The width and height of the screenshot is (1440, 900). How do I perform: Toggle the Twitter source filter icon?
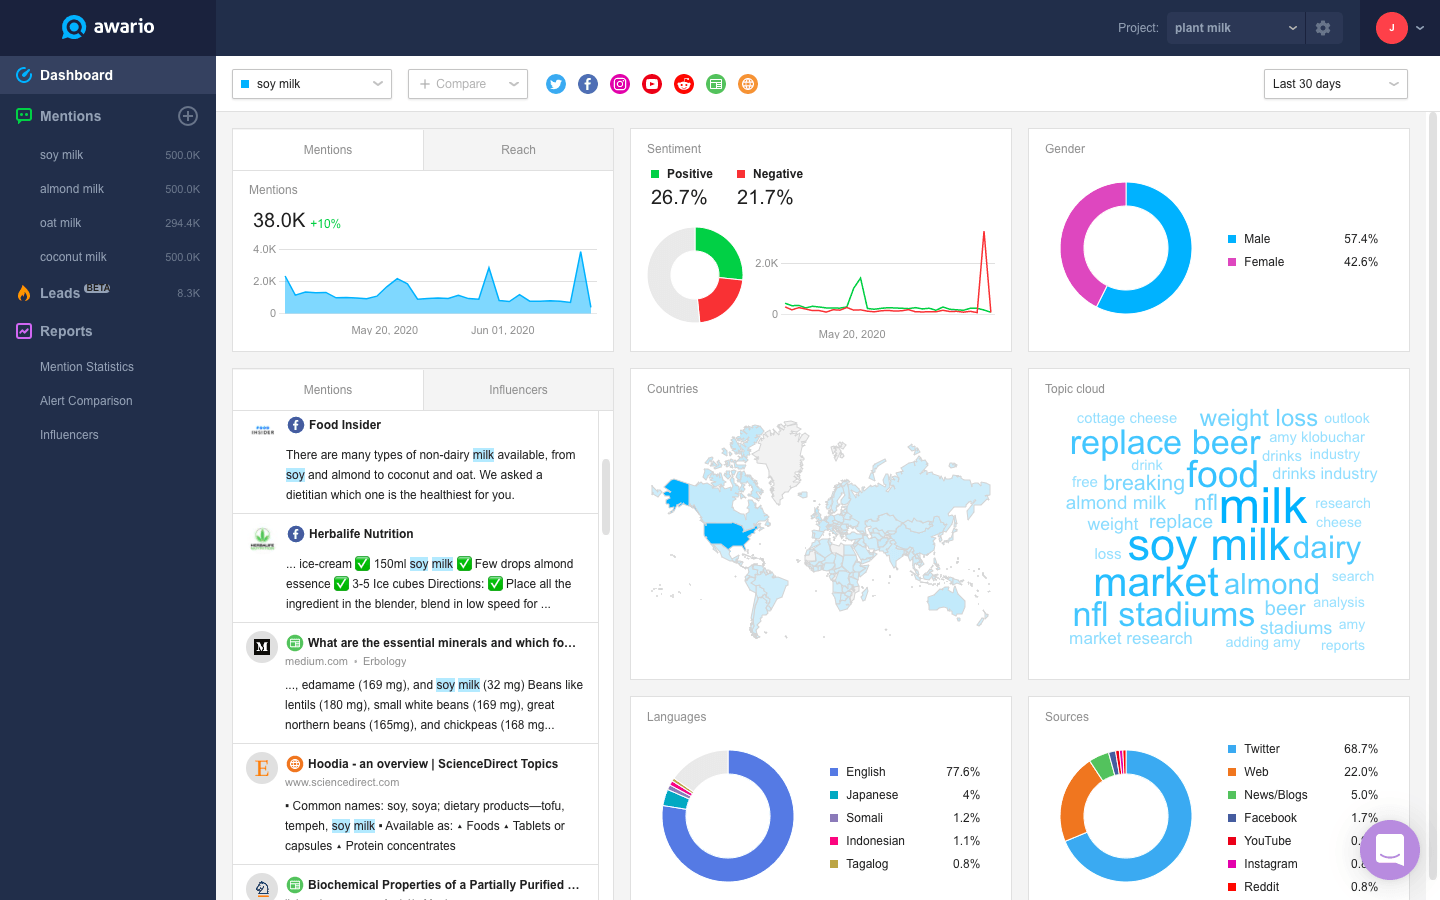(x=556, y=84)
